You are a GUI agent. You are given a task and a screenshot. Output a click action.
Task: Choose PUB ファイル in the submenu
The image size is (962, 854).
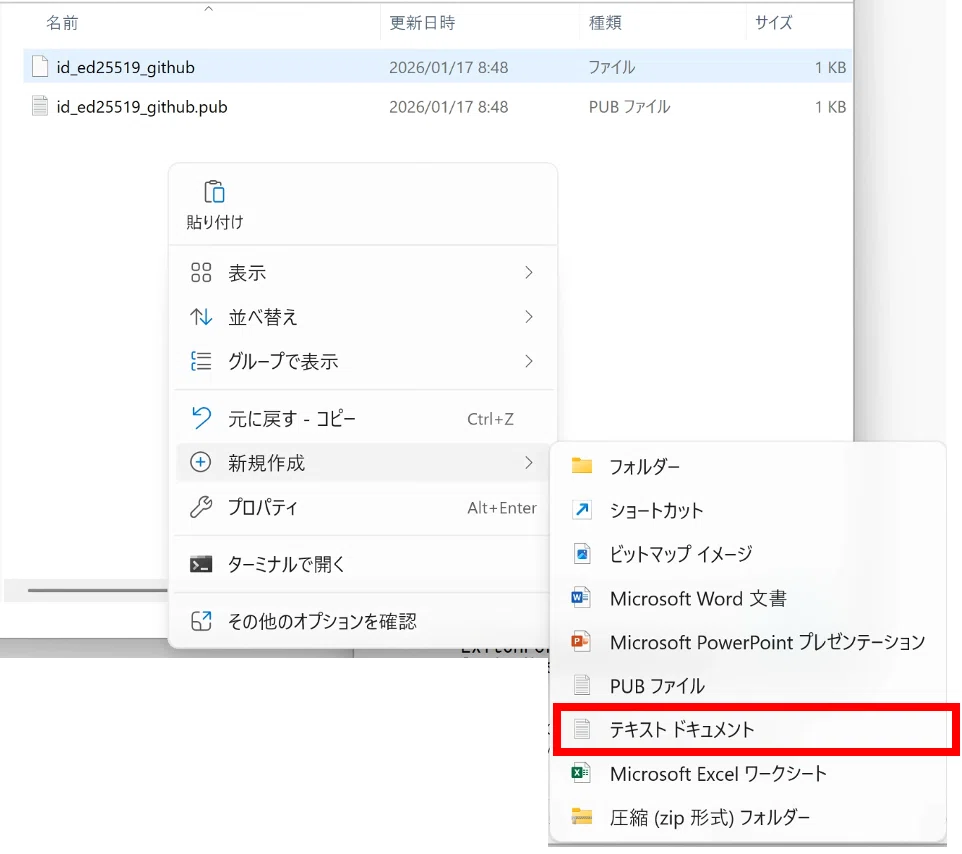(748, 685)
